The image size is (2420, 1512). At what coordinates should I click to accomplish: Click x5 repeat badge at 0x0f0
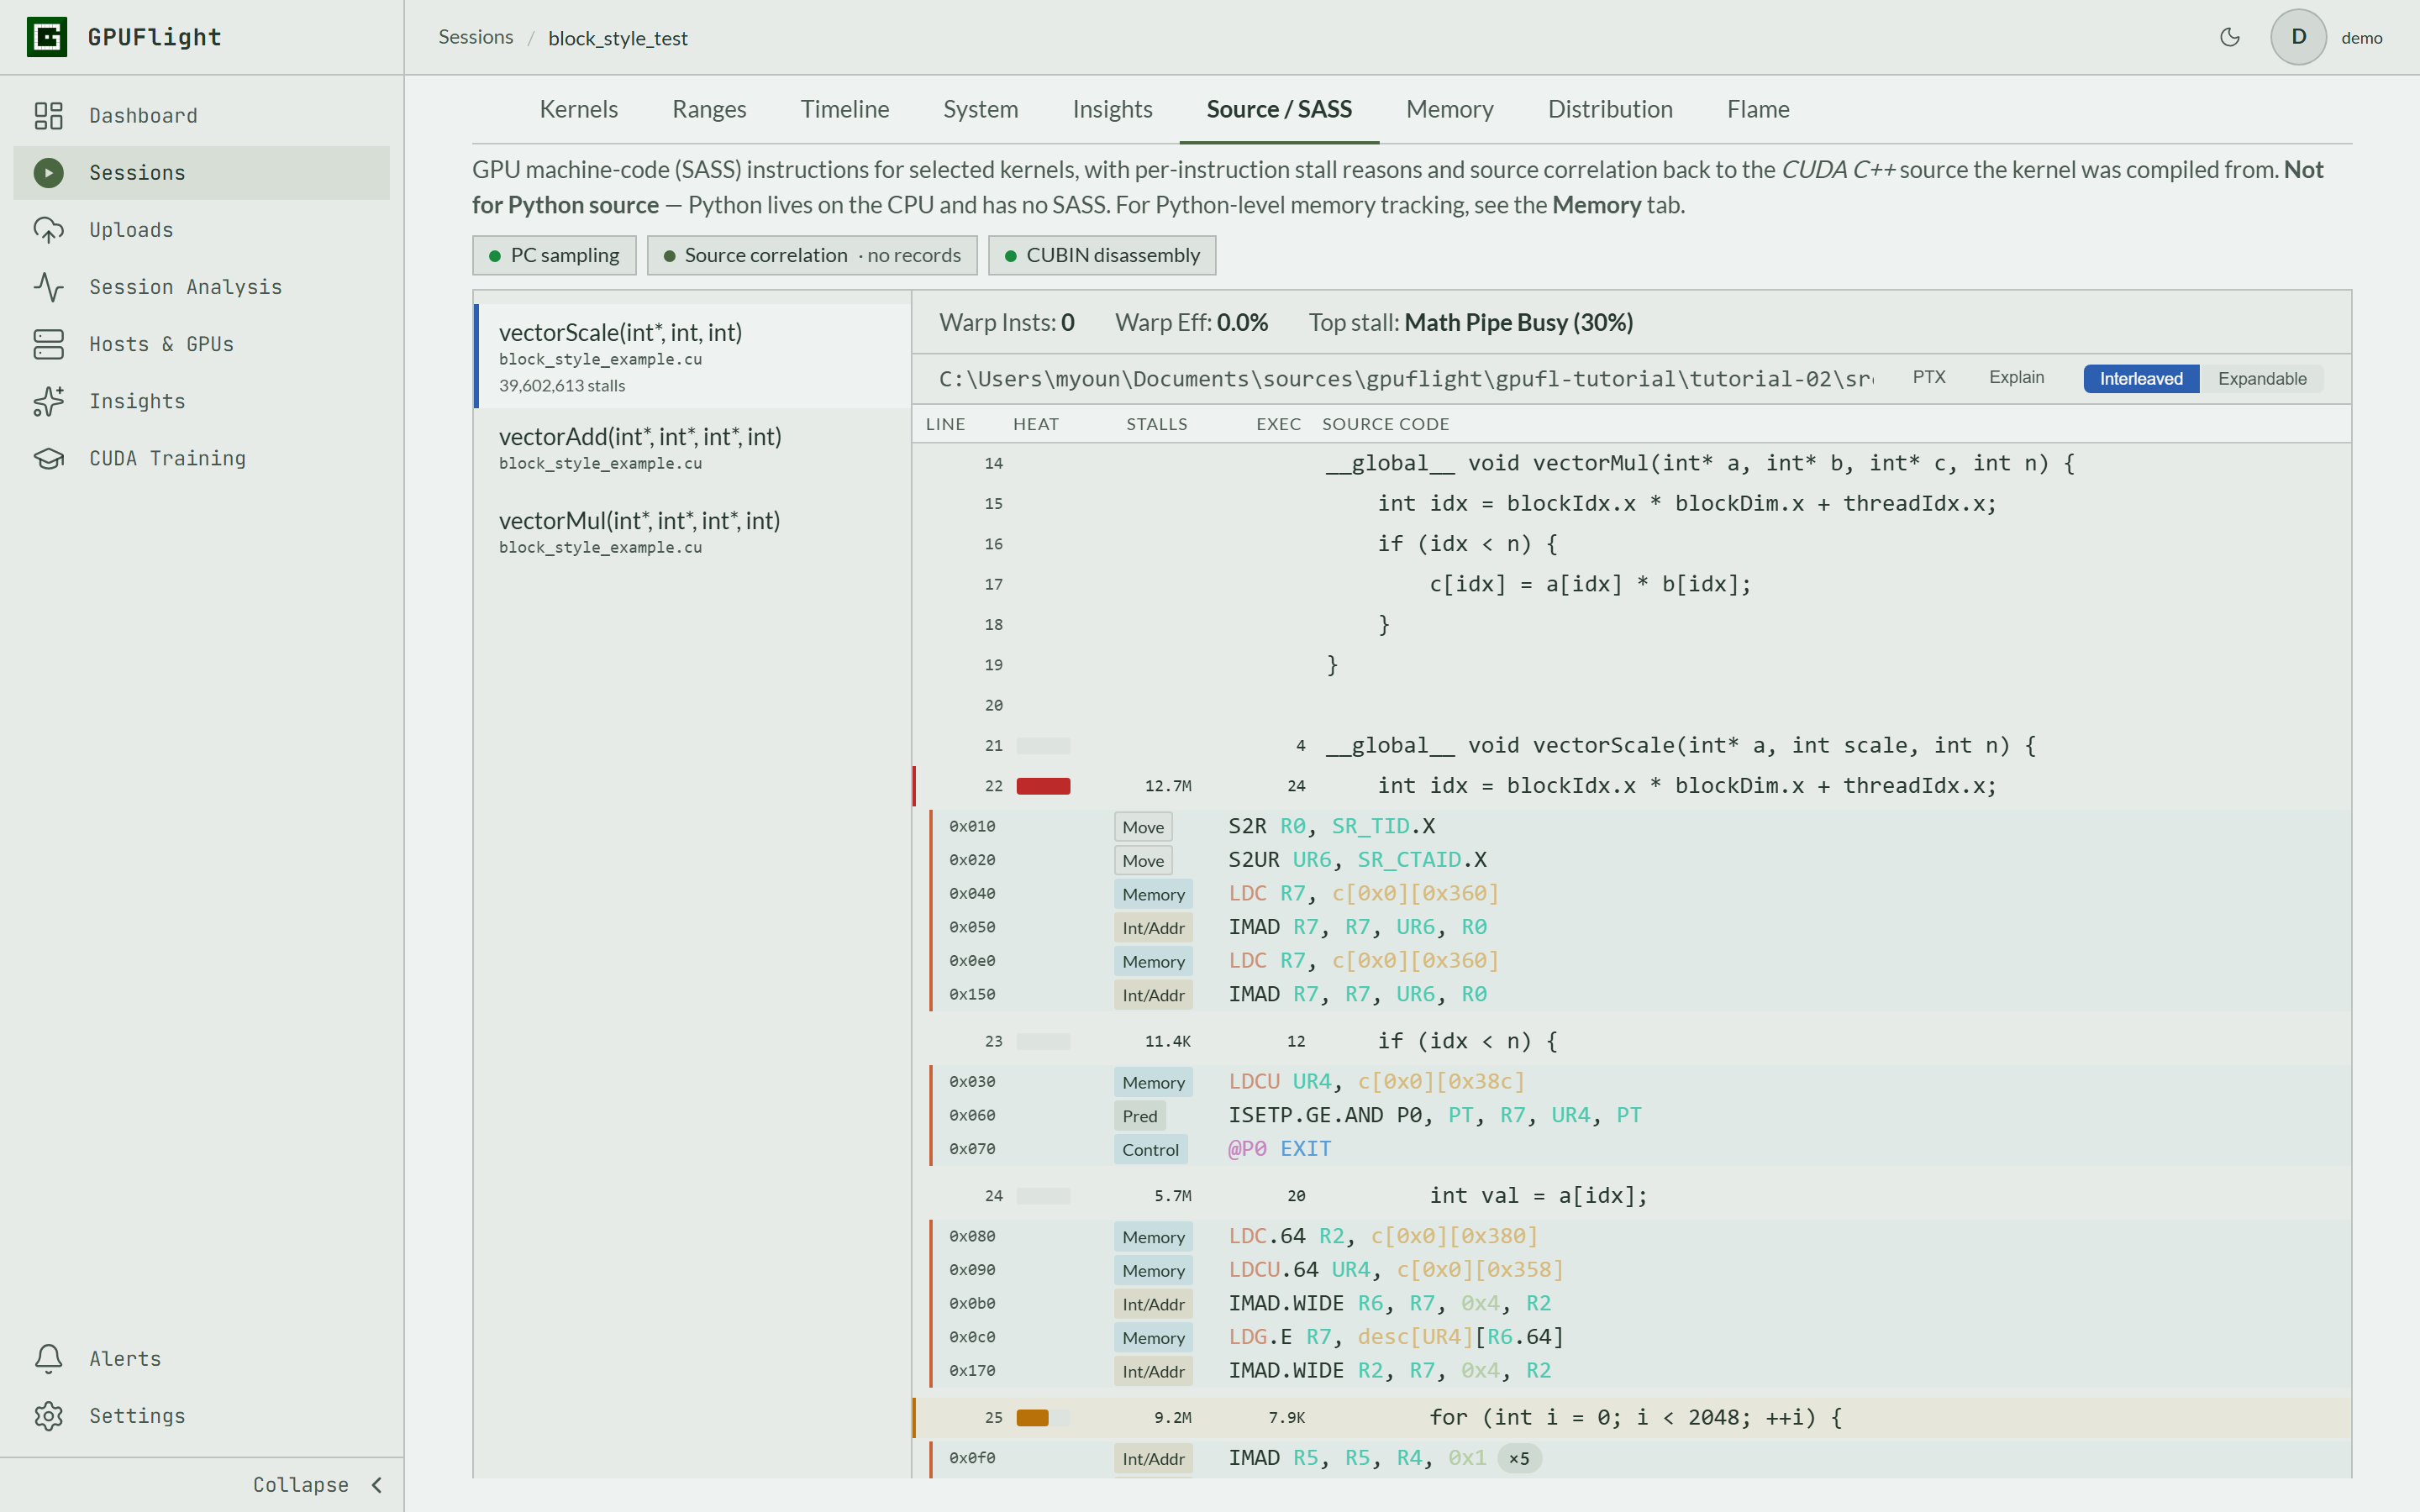click(x=1519, y=1458)
